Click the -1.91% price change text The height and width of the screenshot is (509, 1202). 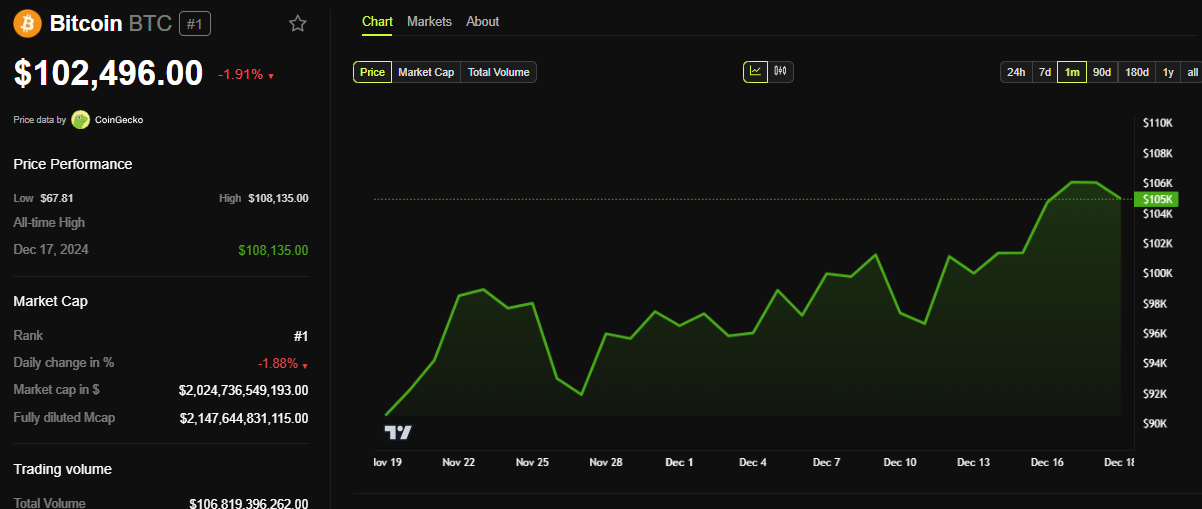[240, 75]
